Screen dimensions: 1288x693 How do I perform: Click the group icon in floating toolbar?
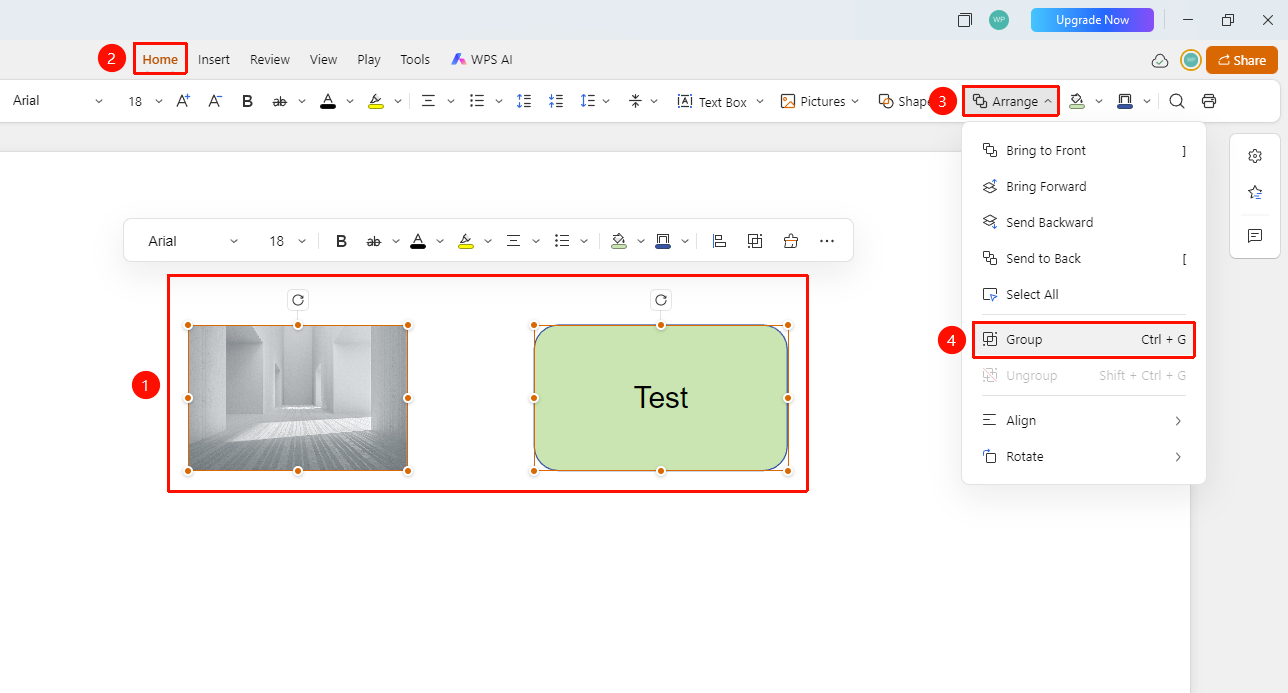click(x=755, y=241)
